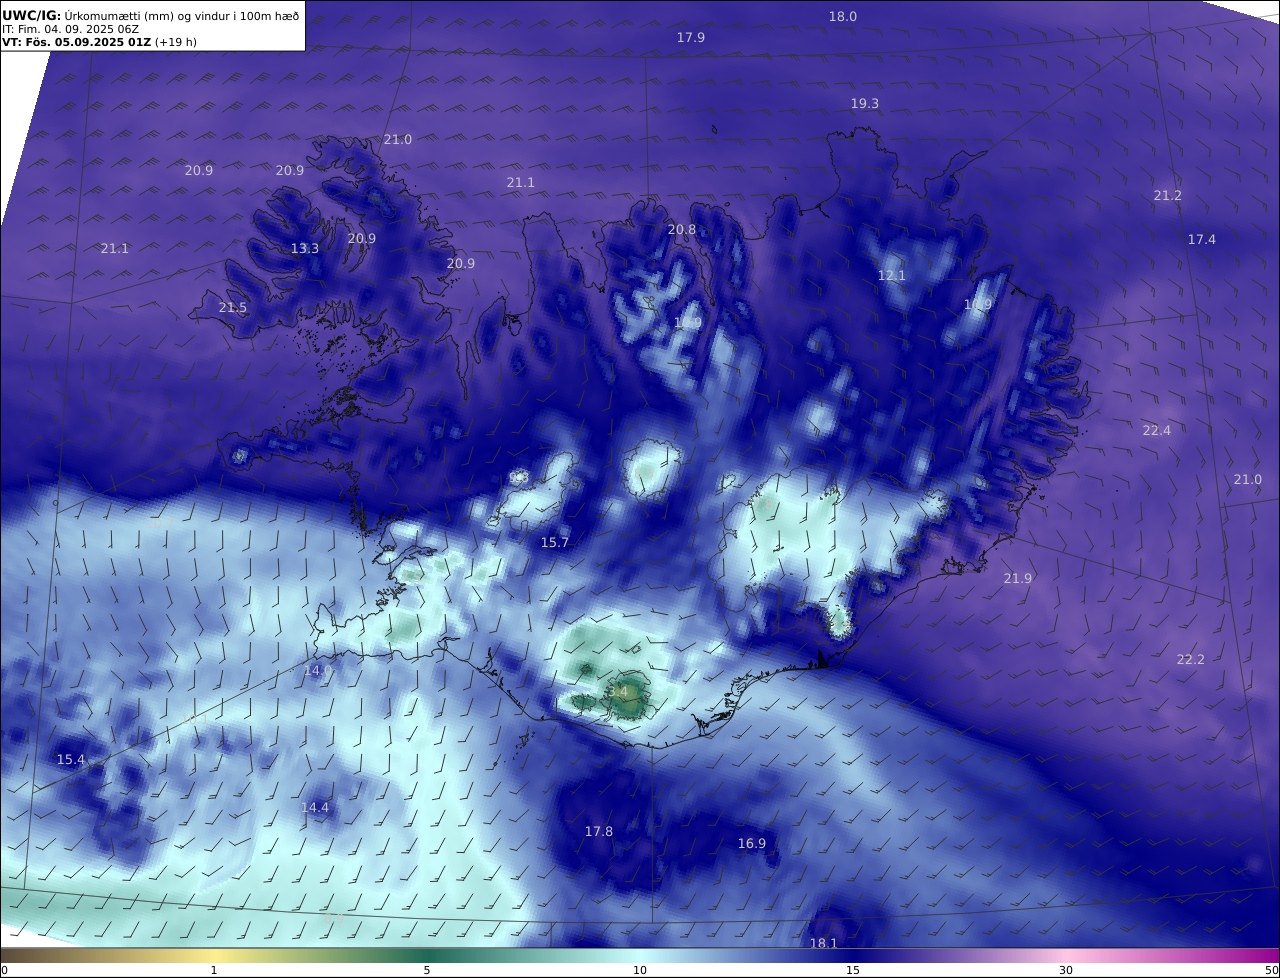Click the 21.2 value label

pos(1168,195)
